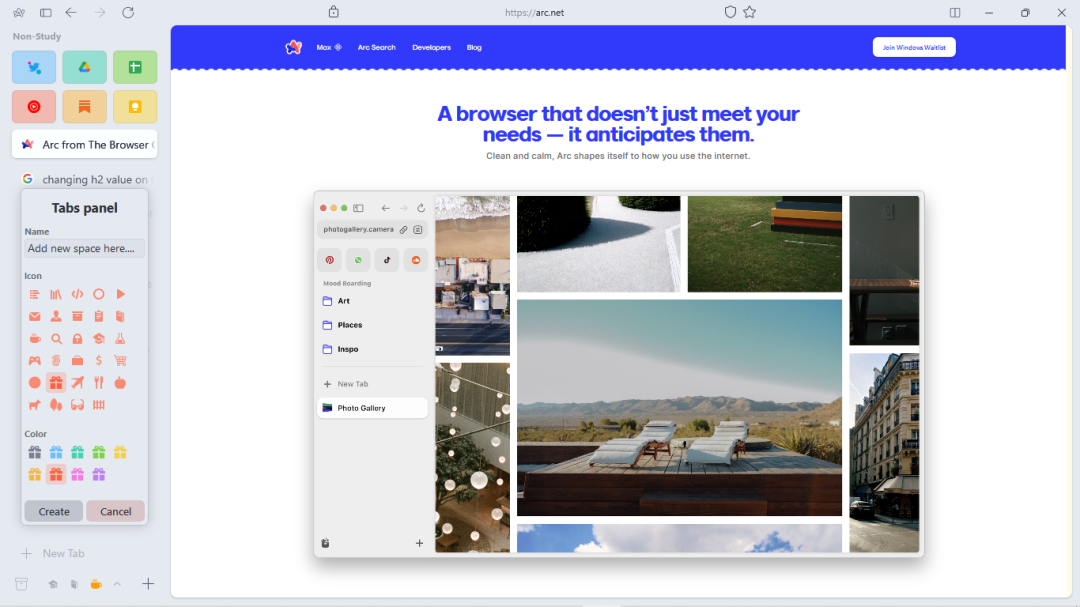This screenshot has height=607, width=1080.
Task: Switch to the graduation cap space
Action: point(53,584)
